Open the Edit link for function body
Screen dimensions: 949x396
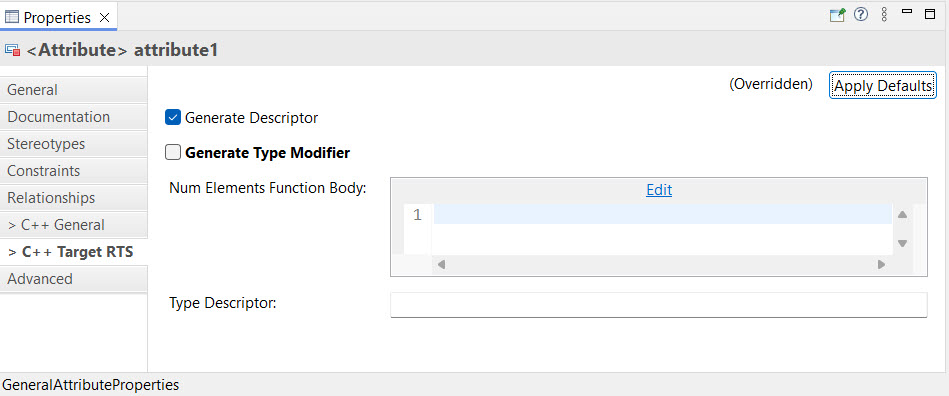coord(659,190)
